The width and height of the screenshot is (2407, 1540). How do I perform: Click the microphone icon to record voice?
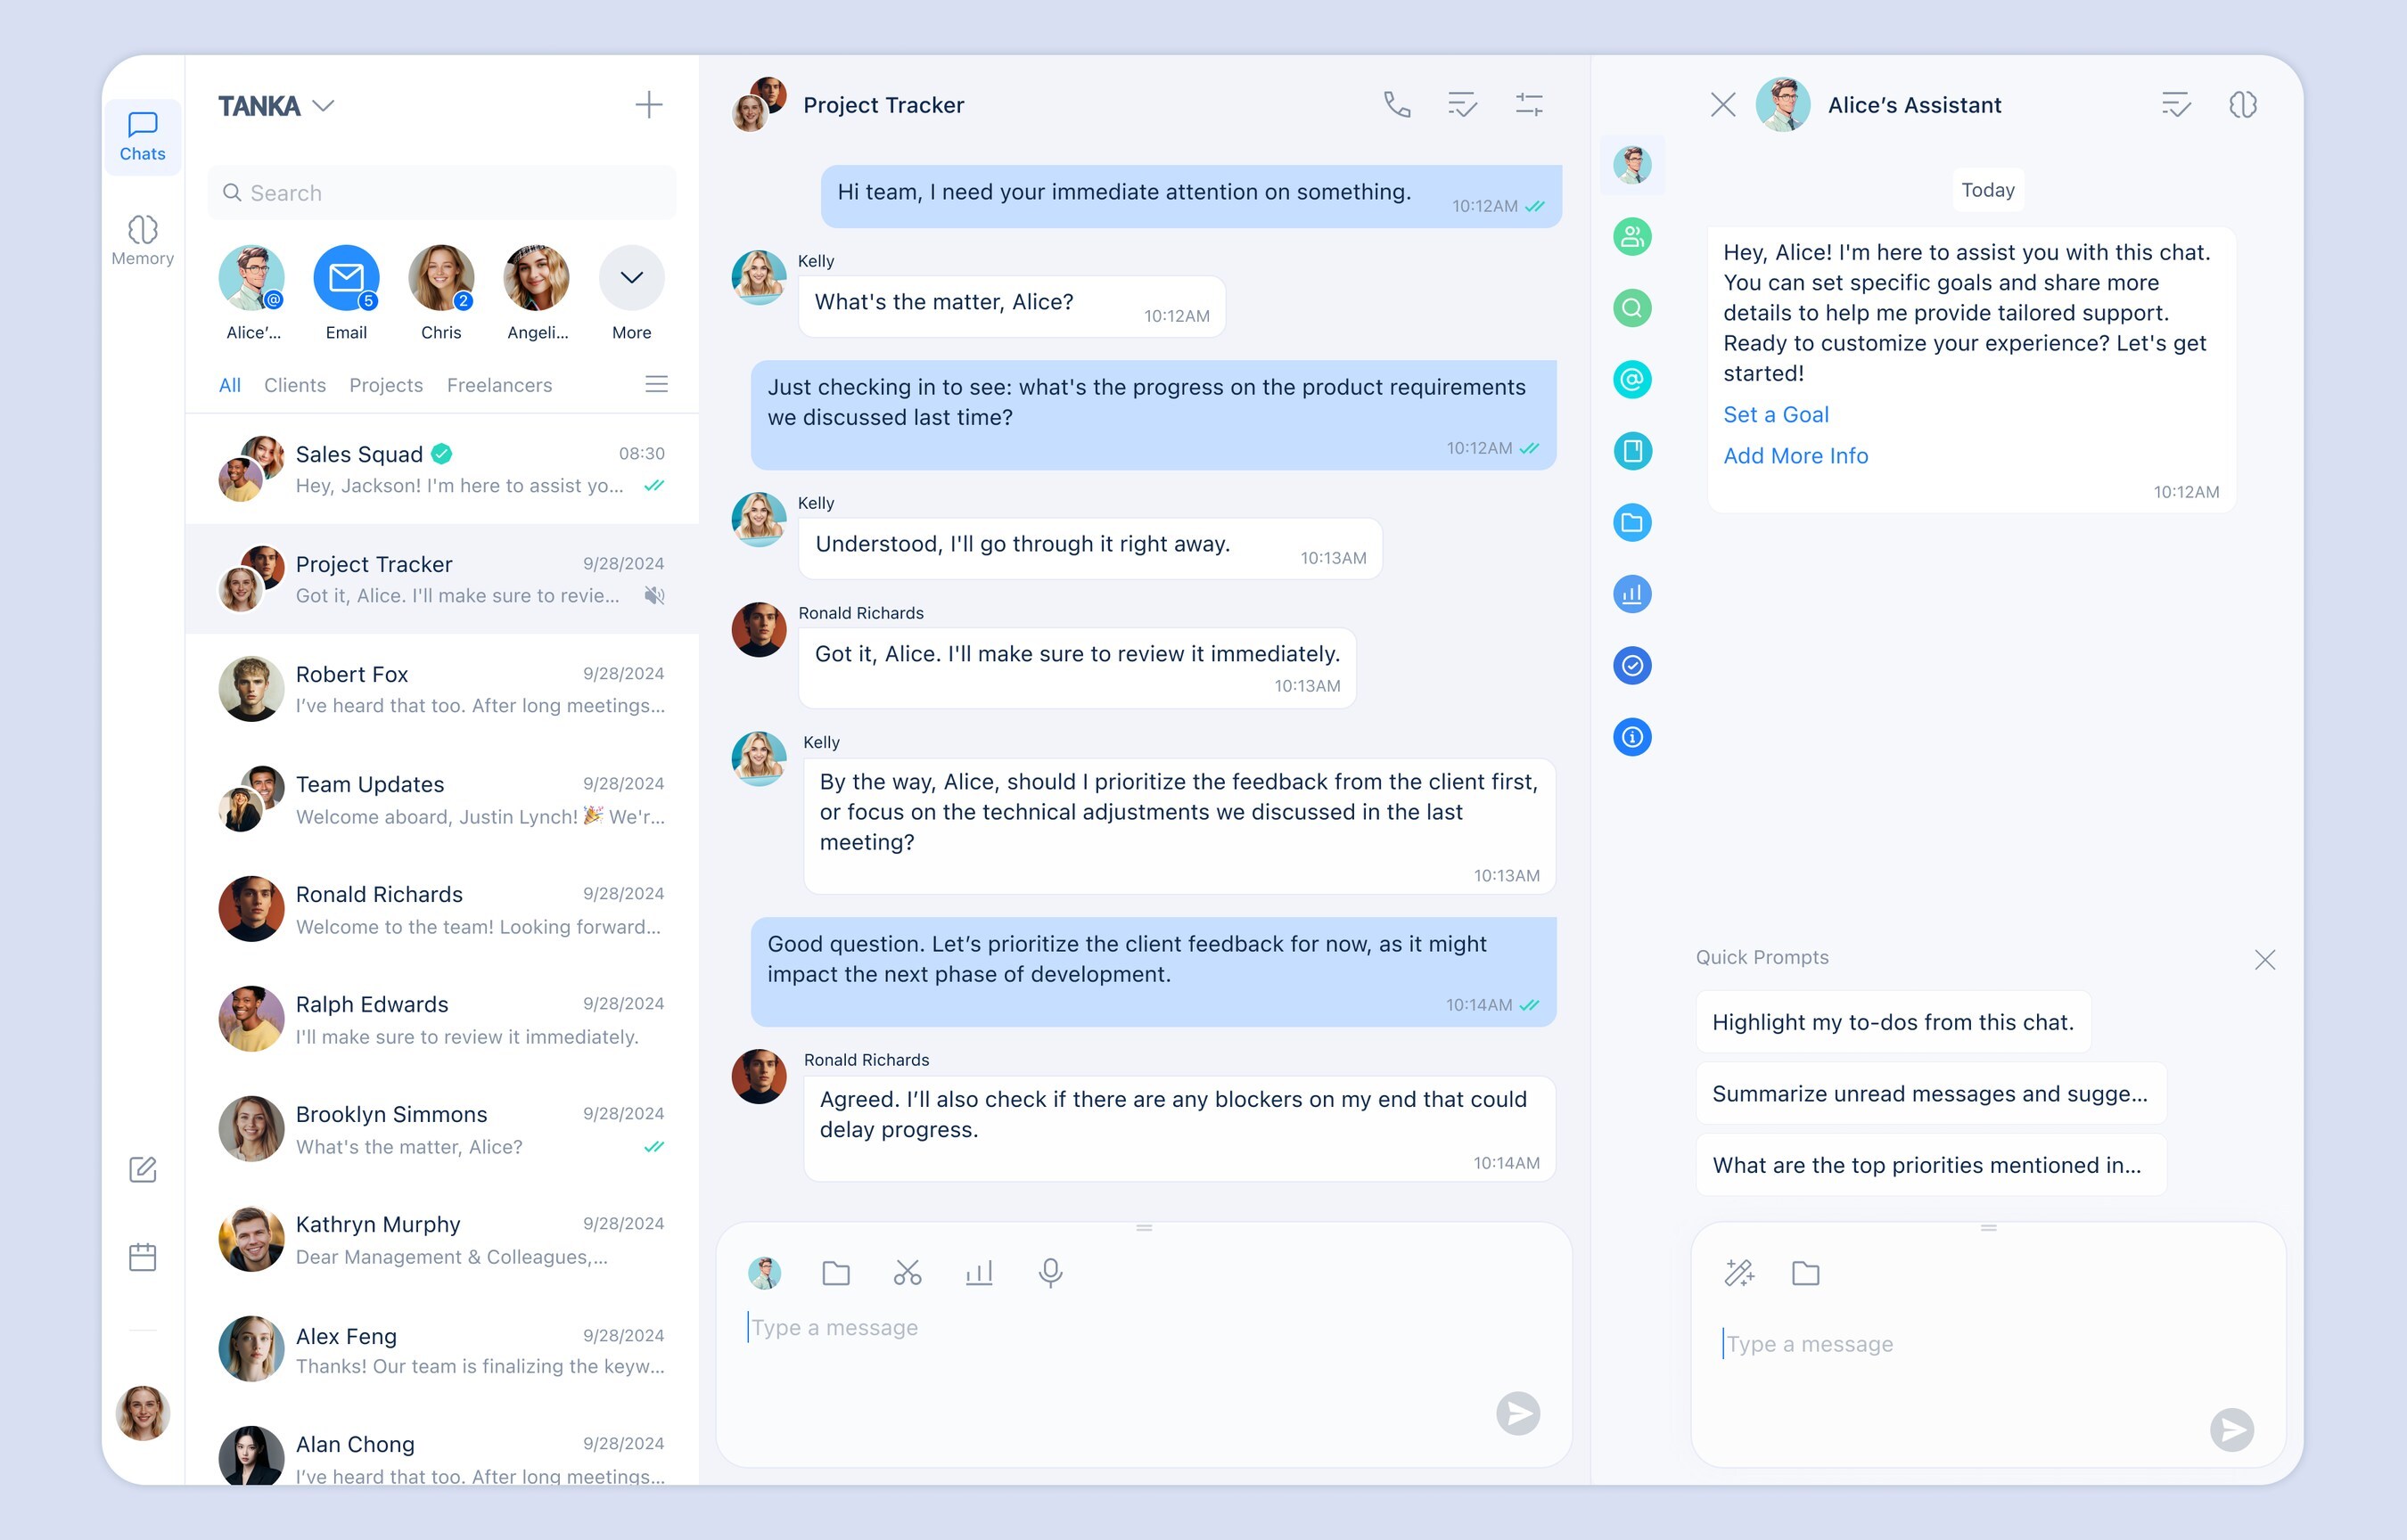[1050, 1272]
